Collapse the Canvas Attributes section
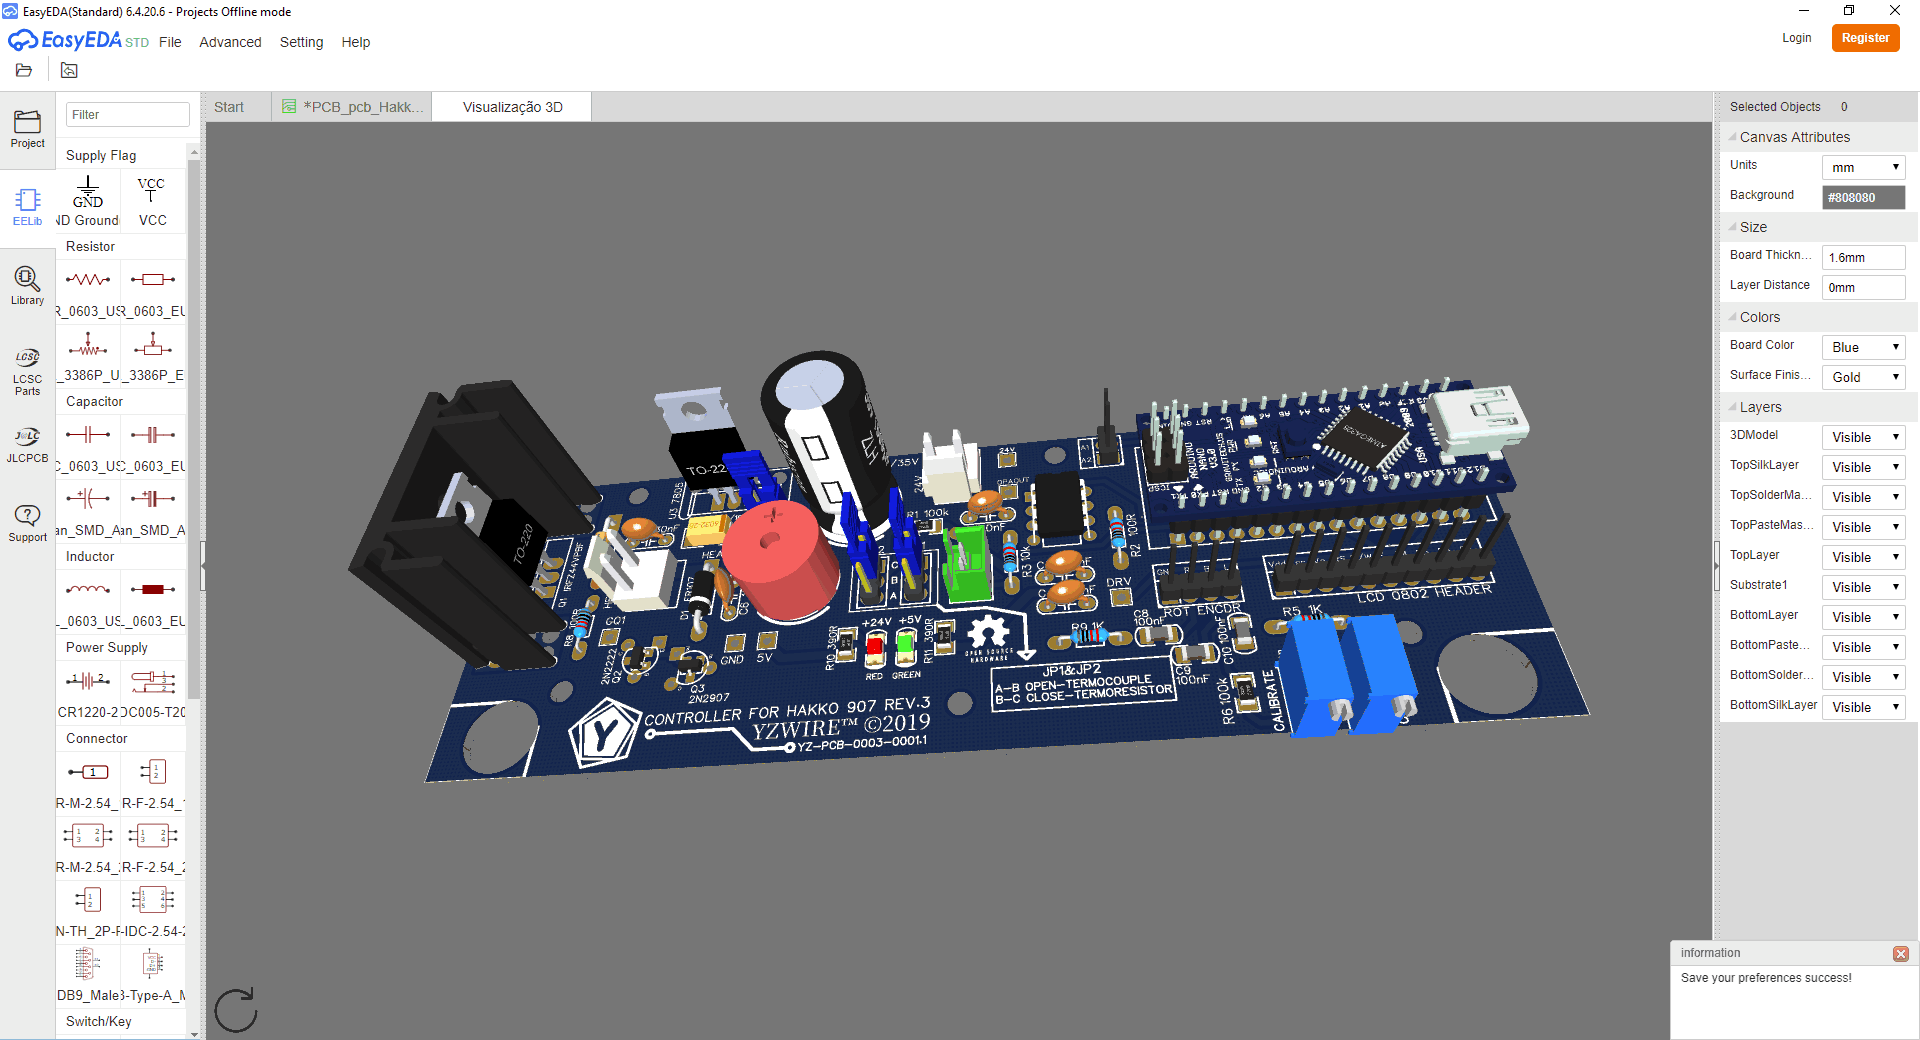Screen dimensions: 1920x1040 (x=1733, y=137)
